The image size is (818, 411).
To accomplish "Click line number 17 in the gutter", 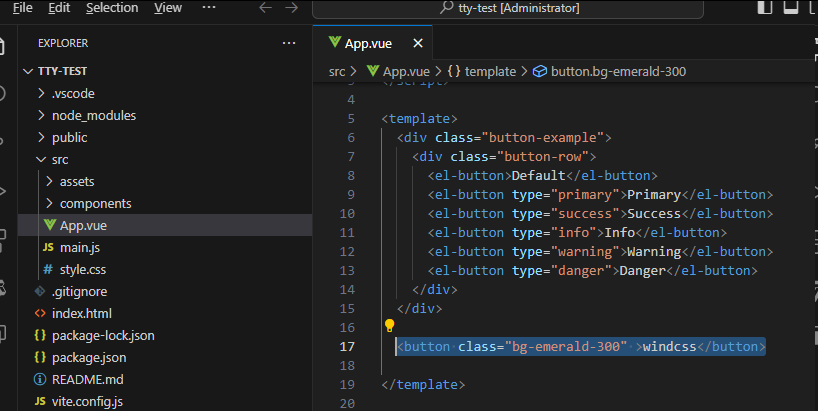I will (x=347, y=346).
